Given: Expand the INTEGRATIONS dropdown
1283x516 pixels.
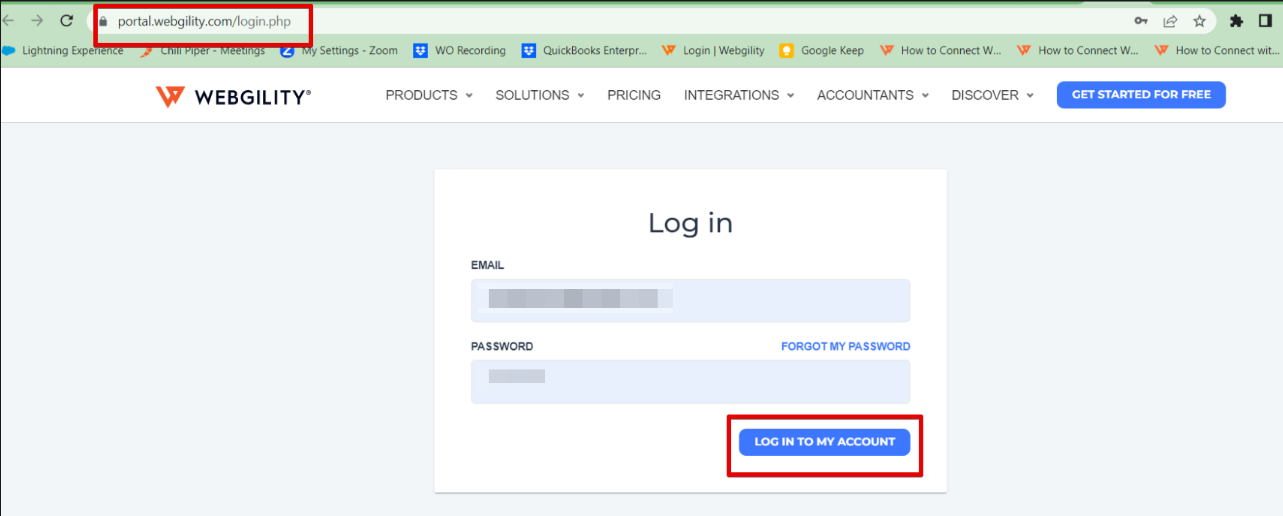Looking at the screenshot, I should tap(739, 95).
